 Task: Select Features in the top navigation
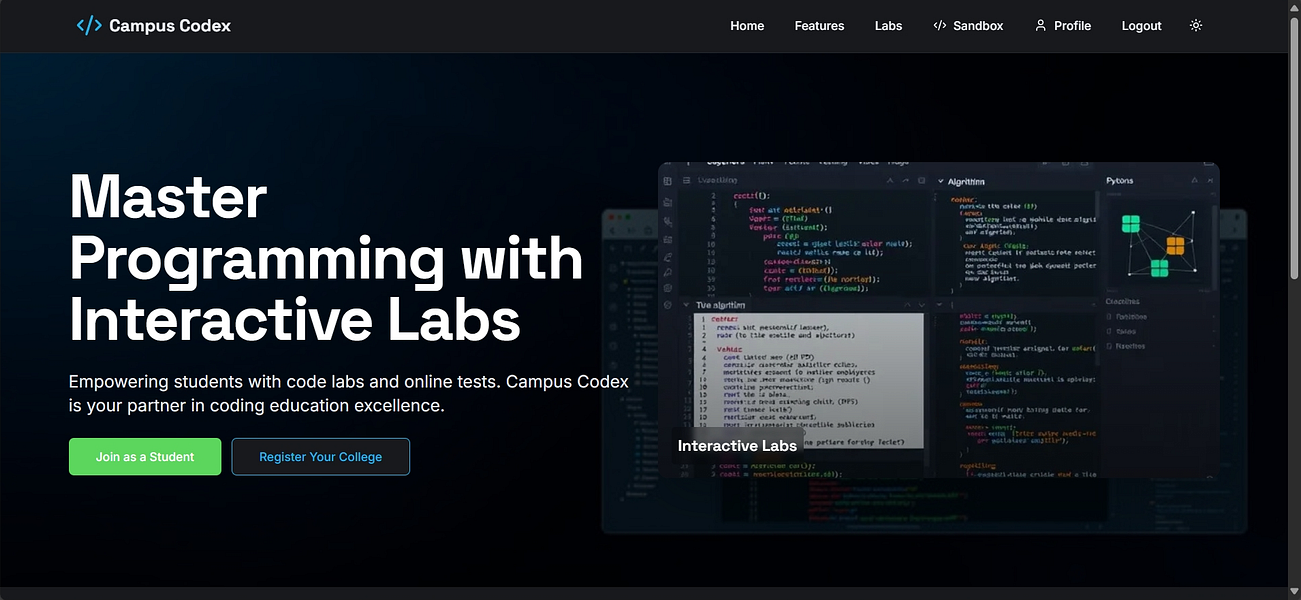[x=819, y=25]
